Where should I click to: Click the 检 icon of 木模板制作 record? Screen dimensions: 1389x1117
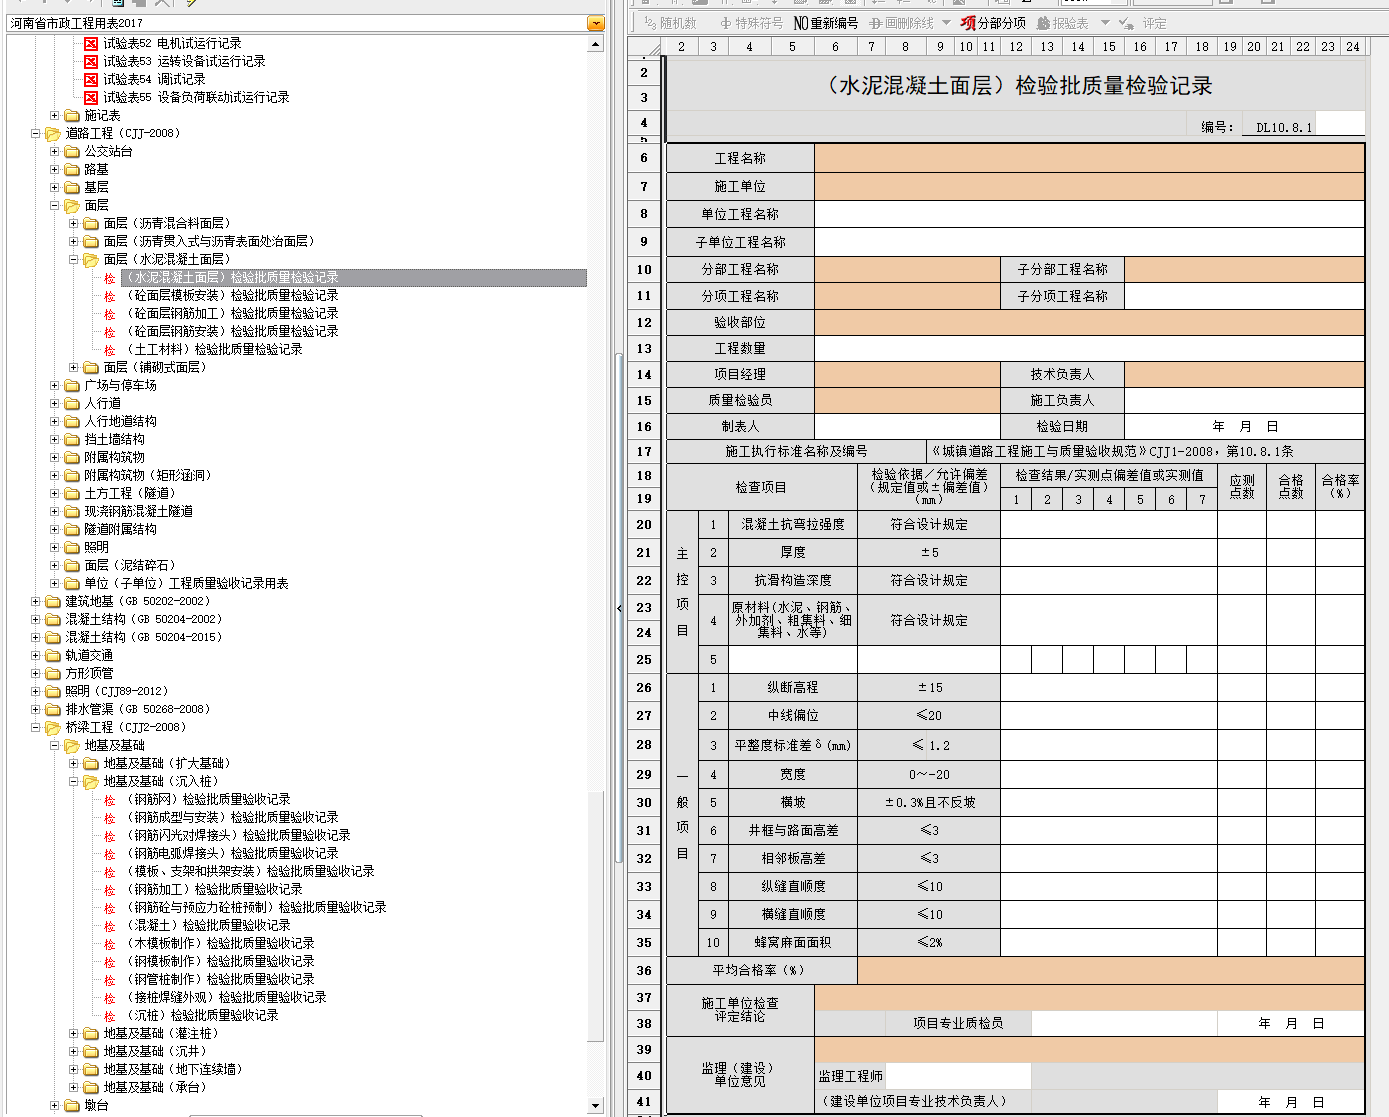pos(110,944)
